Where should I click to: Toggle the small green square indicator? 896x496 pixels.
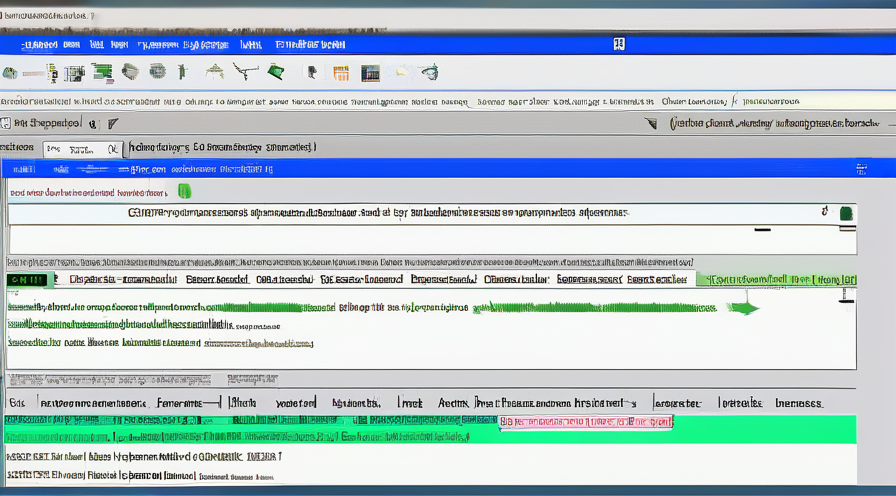point(184,191)
